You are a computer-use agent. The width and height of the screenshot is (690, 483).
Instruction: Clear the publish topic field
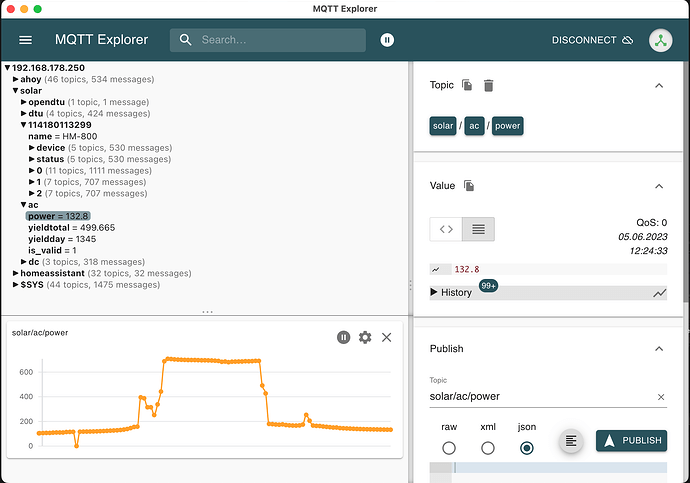tap(661, 397)
